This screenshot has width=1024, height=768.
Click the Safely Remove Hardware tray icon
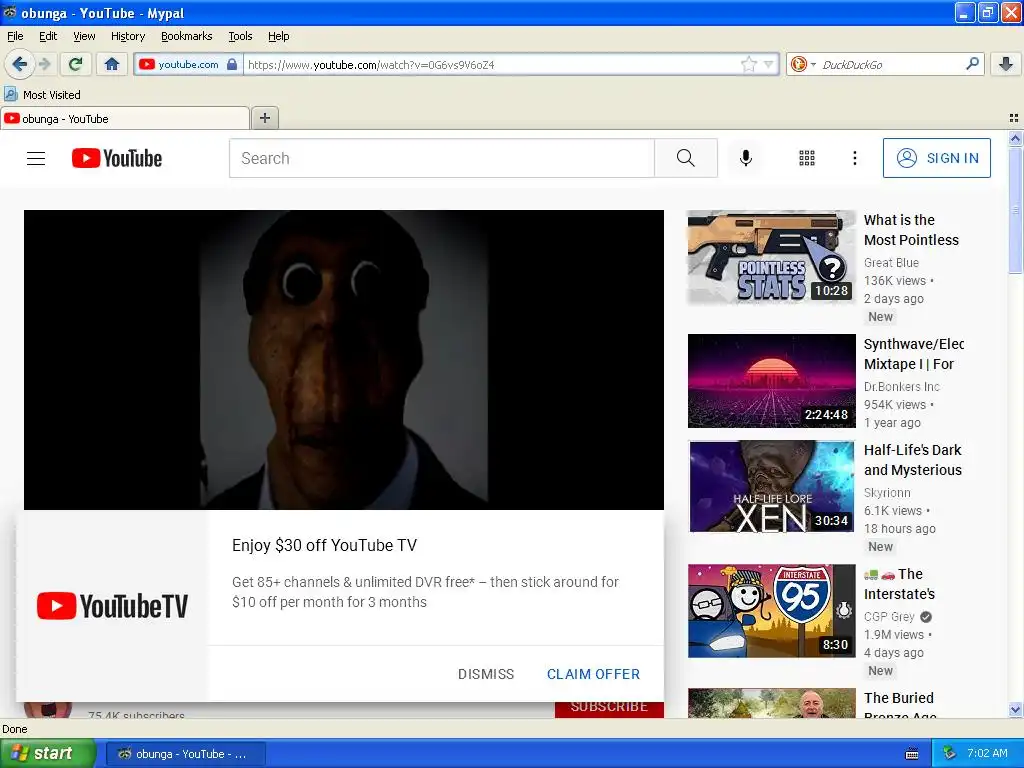pos(949,754)
